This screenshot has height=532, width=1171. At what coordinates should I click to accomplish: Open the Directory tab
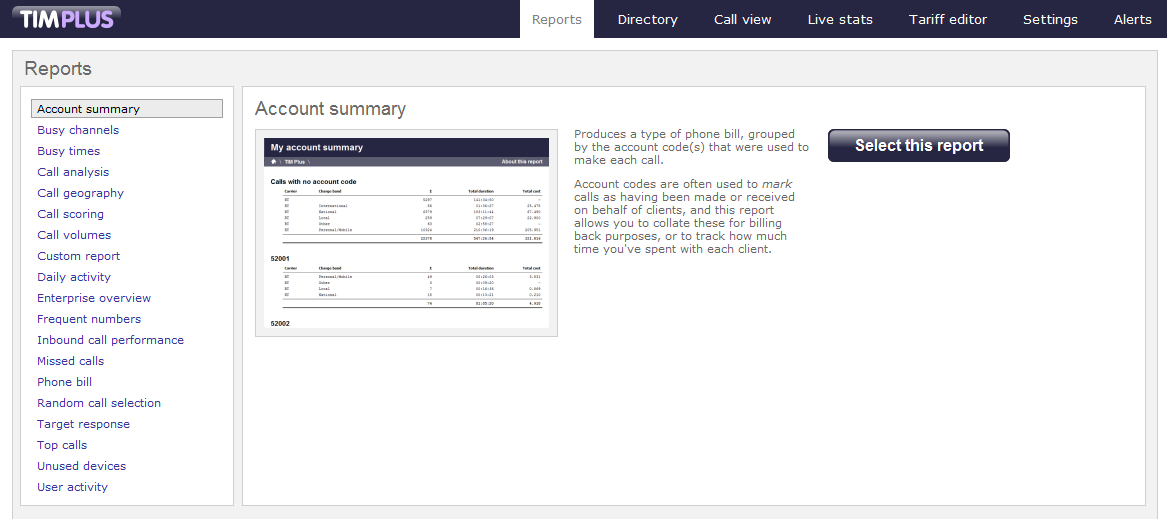tap(647, 19)
